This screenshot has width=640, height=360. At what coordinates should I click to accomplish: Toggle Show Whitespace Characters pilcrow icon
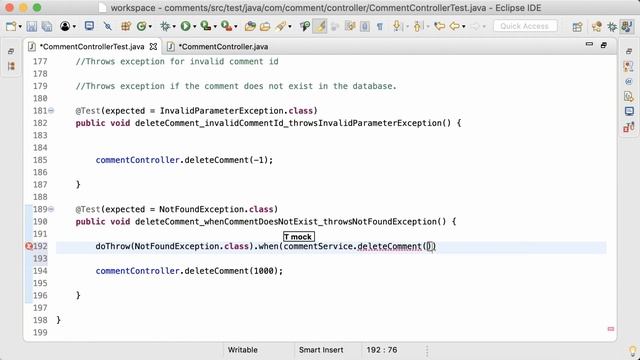[380, 27]
